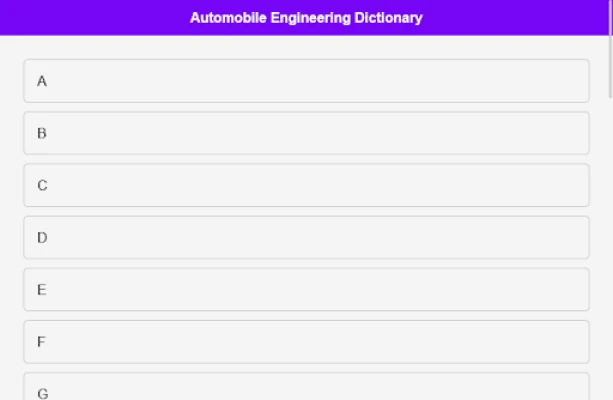Tap the "A" letter label

(42, 81)
